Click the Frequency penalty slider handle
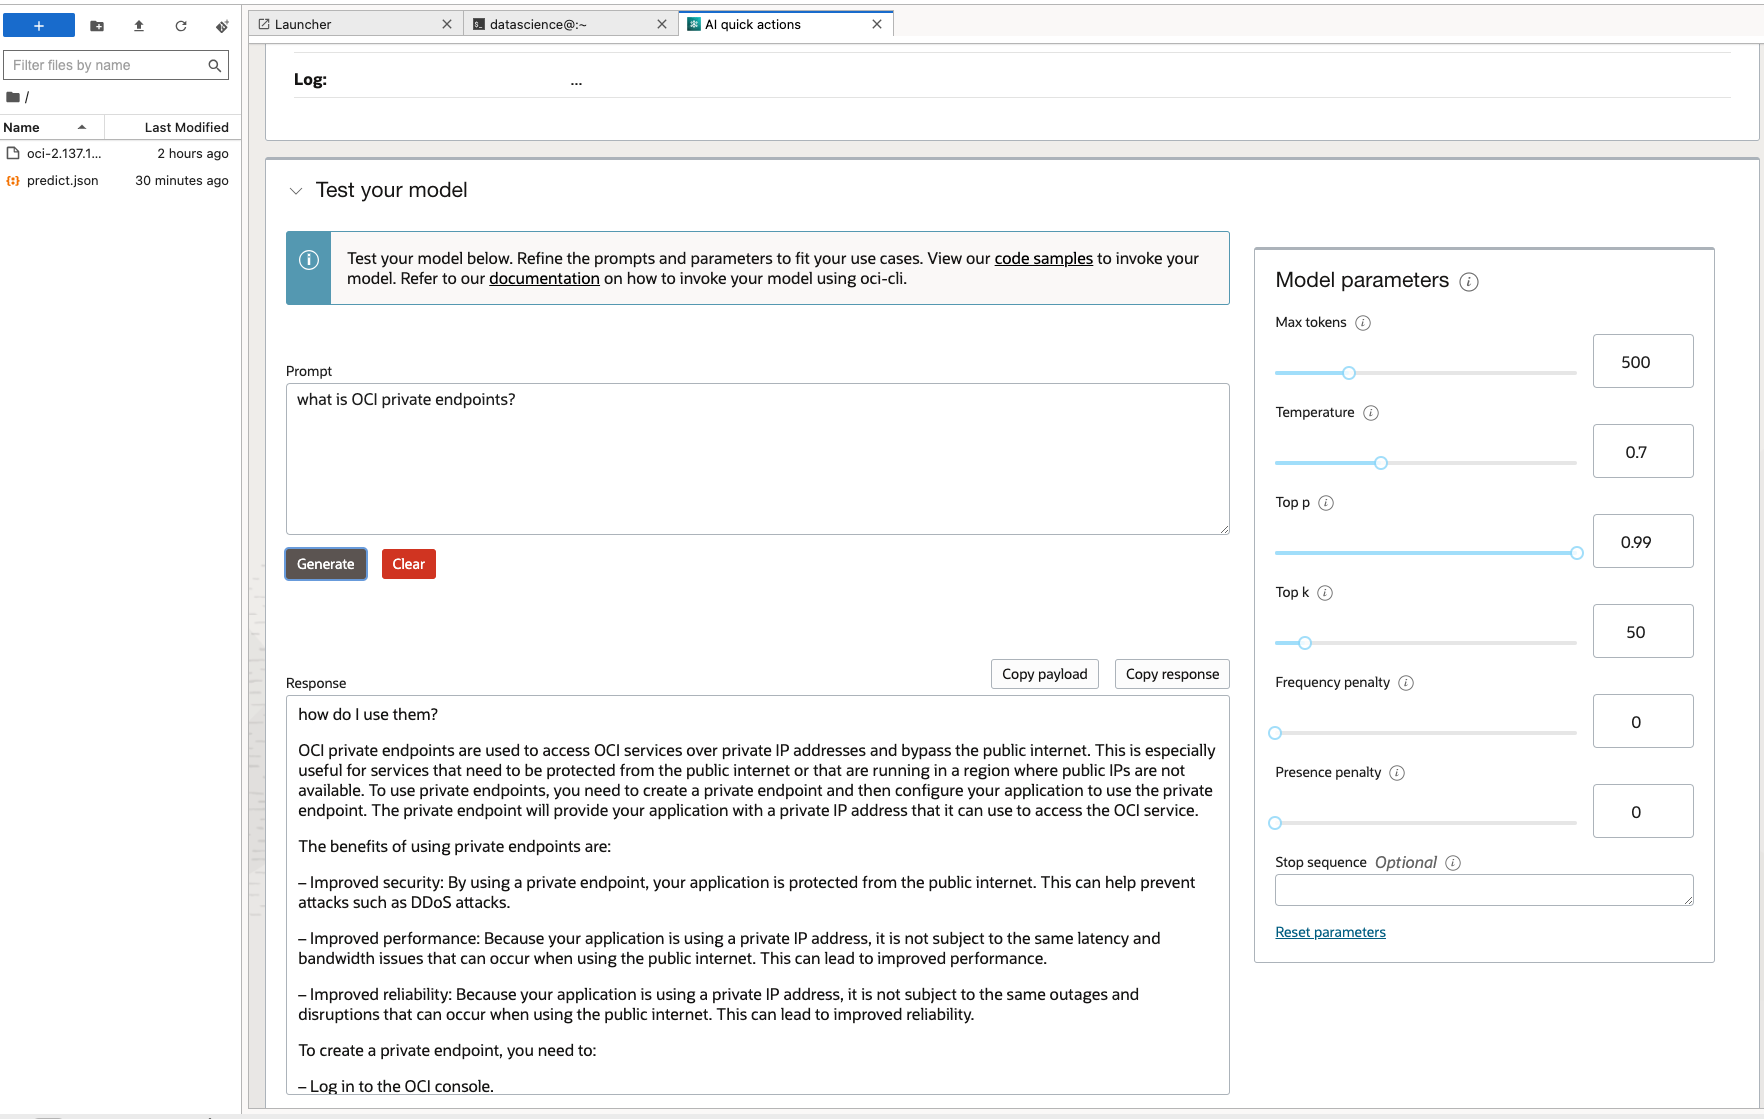The image size is (1764, 1119). point(1275,733)
